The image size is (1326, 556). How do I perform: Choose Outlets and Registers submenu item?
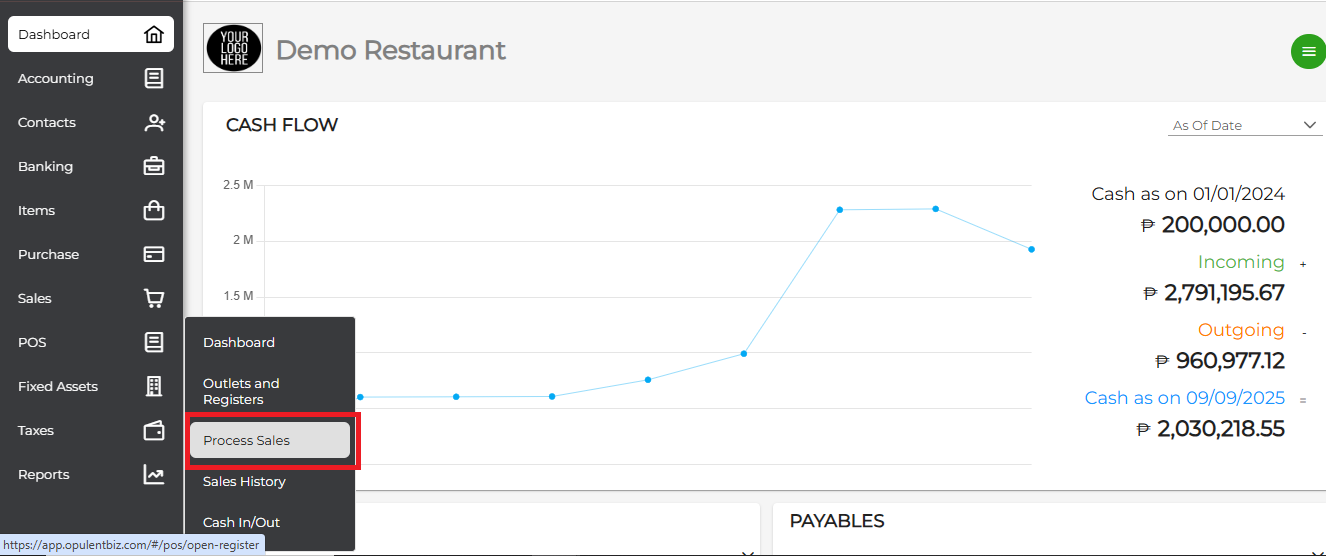pos(241,392)
